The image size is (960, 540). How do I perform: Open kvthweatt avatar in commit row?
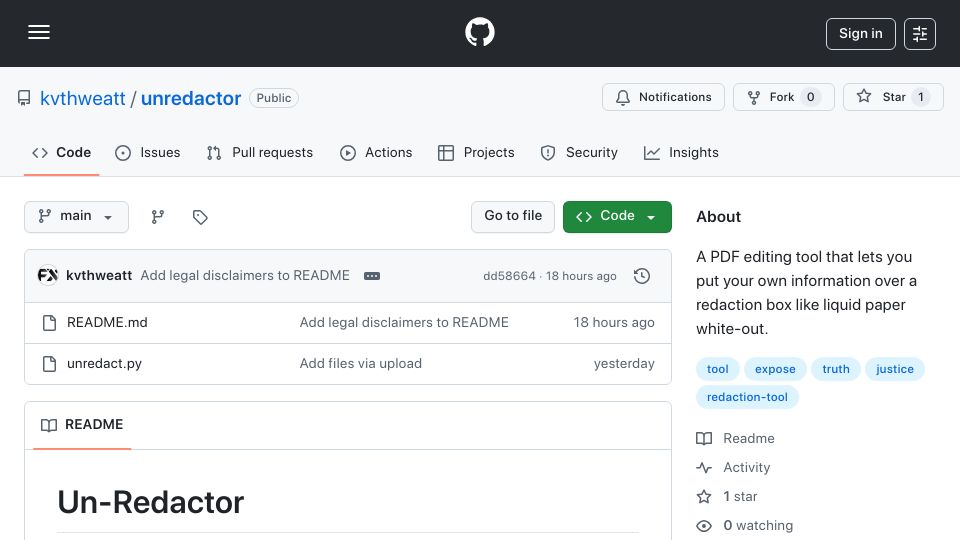48,276
